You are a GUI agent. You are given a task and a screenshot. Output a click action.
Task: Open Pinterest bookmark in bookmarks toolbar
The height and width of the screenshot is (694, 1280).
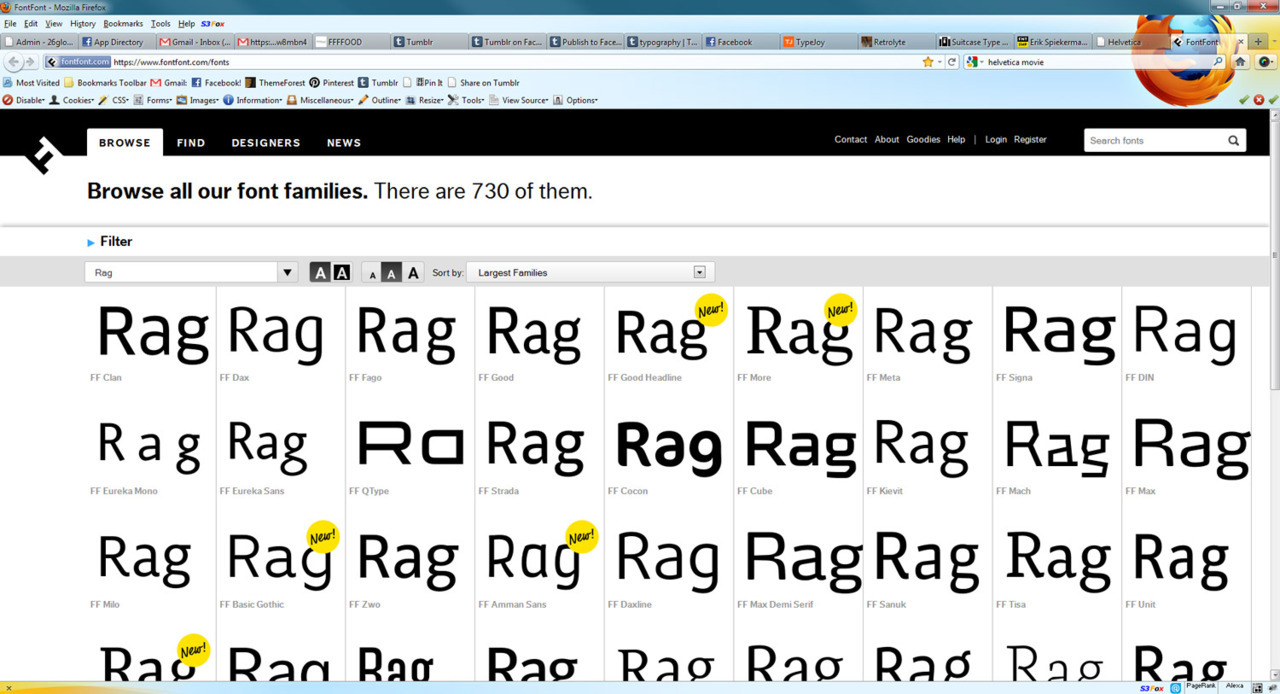point(331,83)
